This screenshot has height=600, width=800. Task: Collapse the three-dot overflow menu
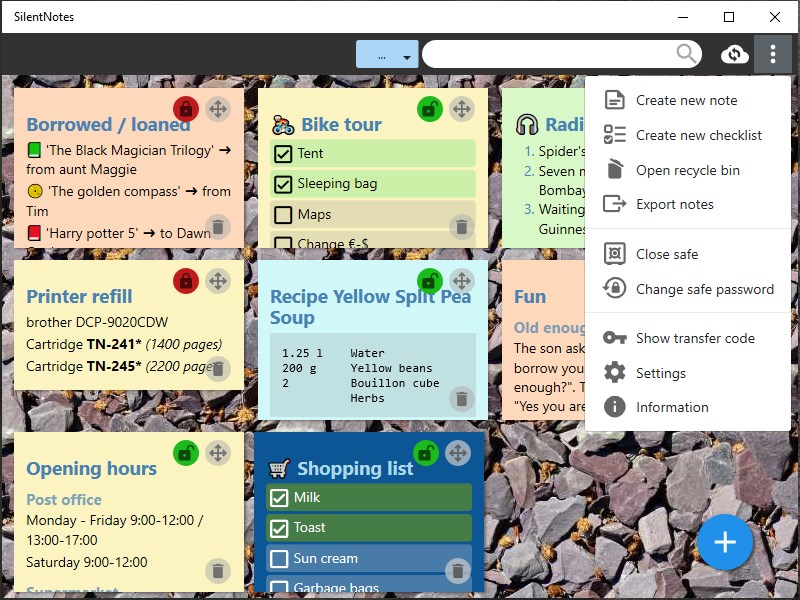click(x=772, y=54)
